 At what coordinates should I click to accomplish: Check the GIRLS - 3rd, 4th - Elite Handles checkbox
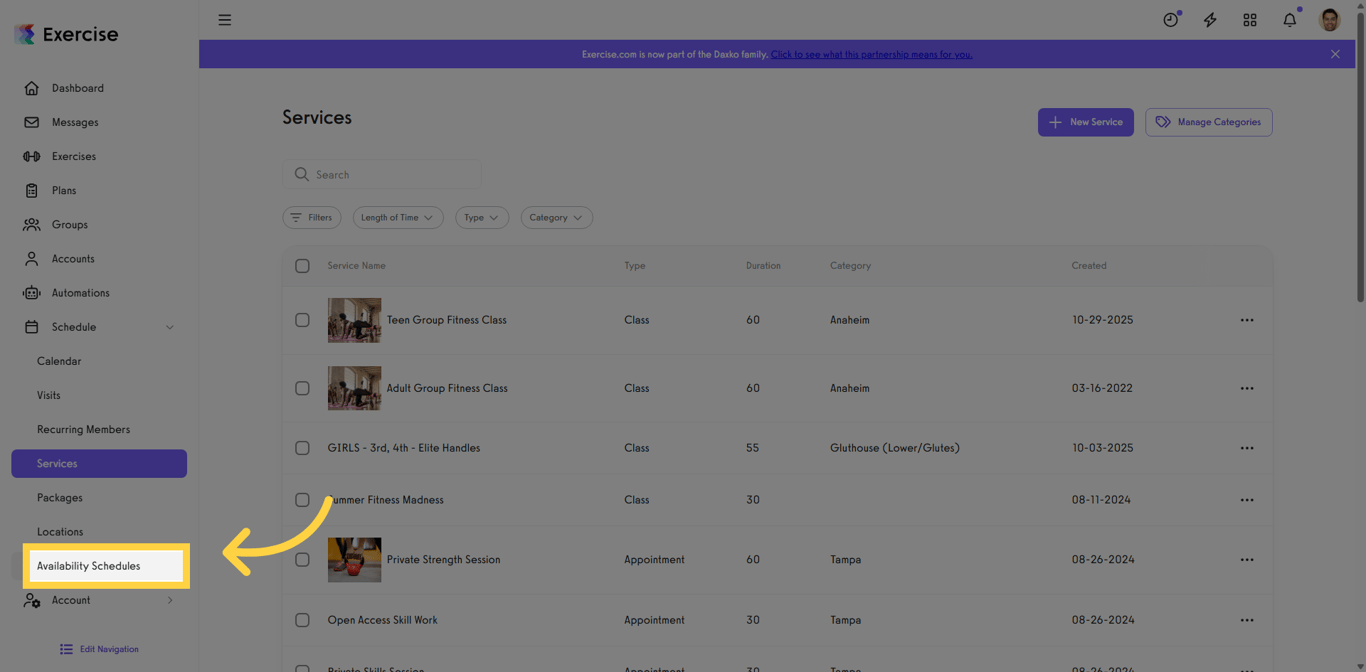pos(302,448)
